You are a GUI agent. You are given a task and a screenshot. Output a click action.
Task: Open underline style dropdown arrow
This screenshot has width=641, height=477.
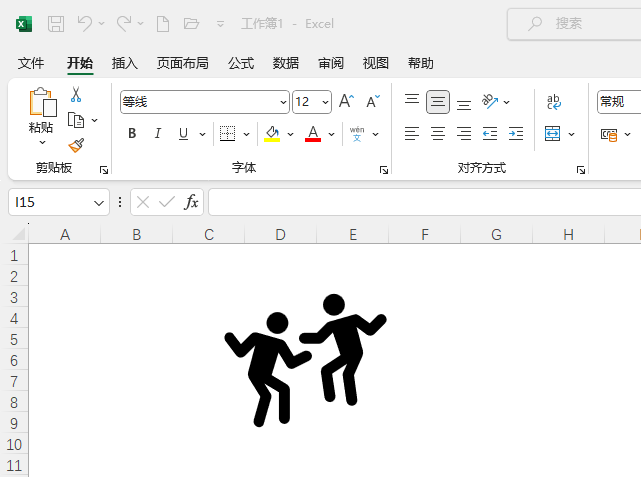202,134
